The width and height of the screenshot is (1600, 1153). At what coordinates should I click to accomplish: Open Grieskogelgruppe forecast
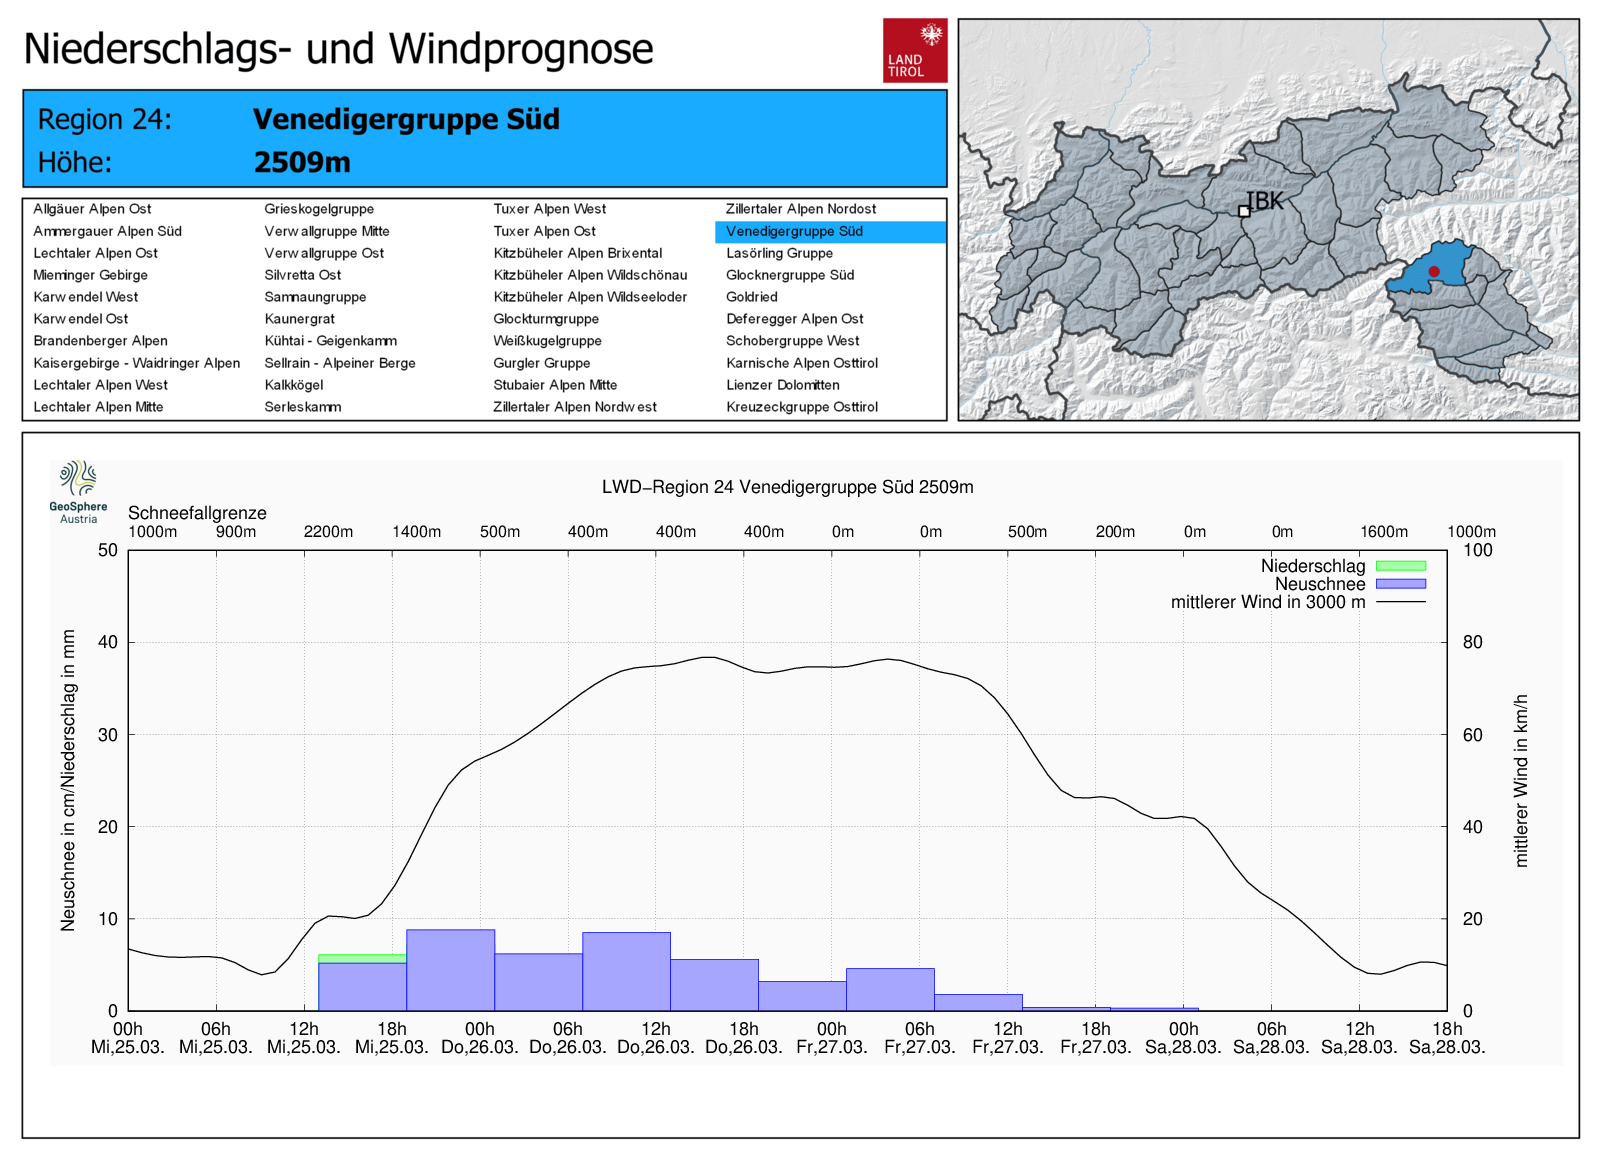pos(319,209)
